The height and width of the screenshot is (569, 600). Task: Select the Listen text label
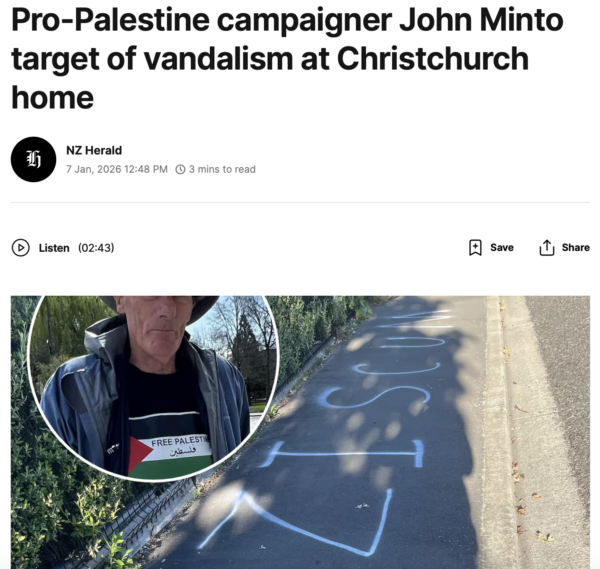54,248
